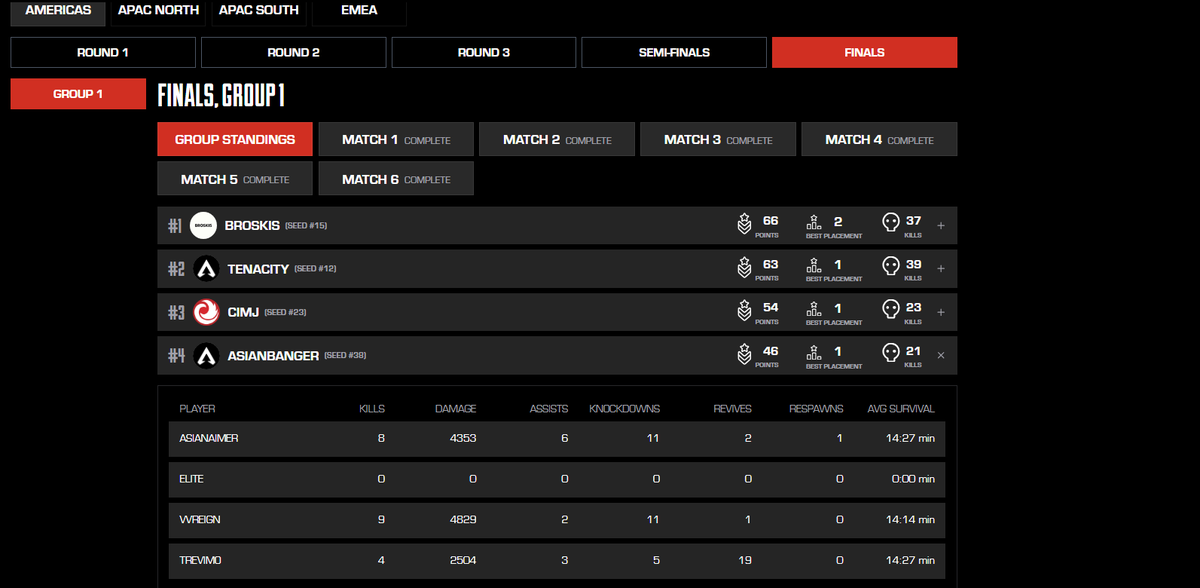1200x588 pixels.
Task: View MATCH 5 results
Action: (x=235, y=179)
